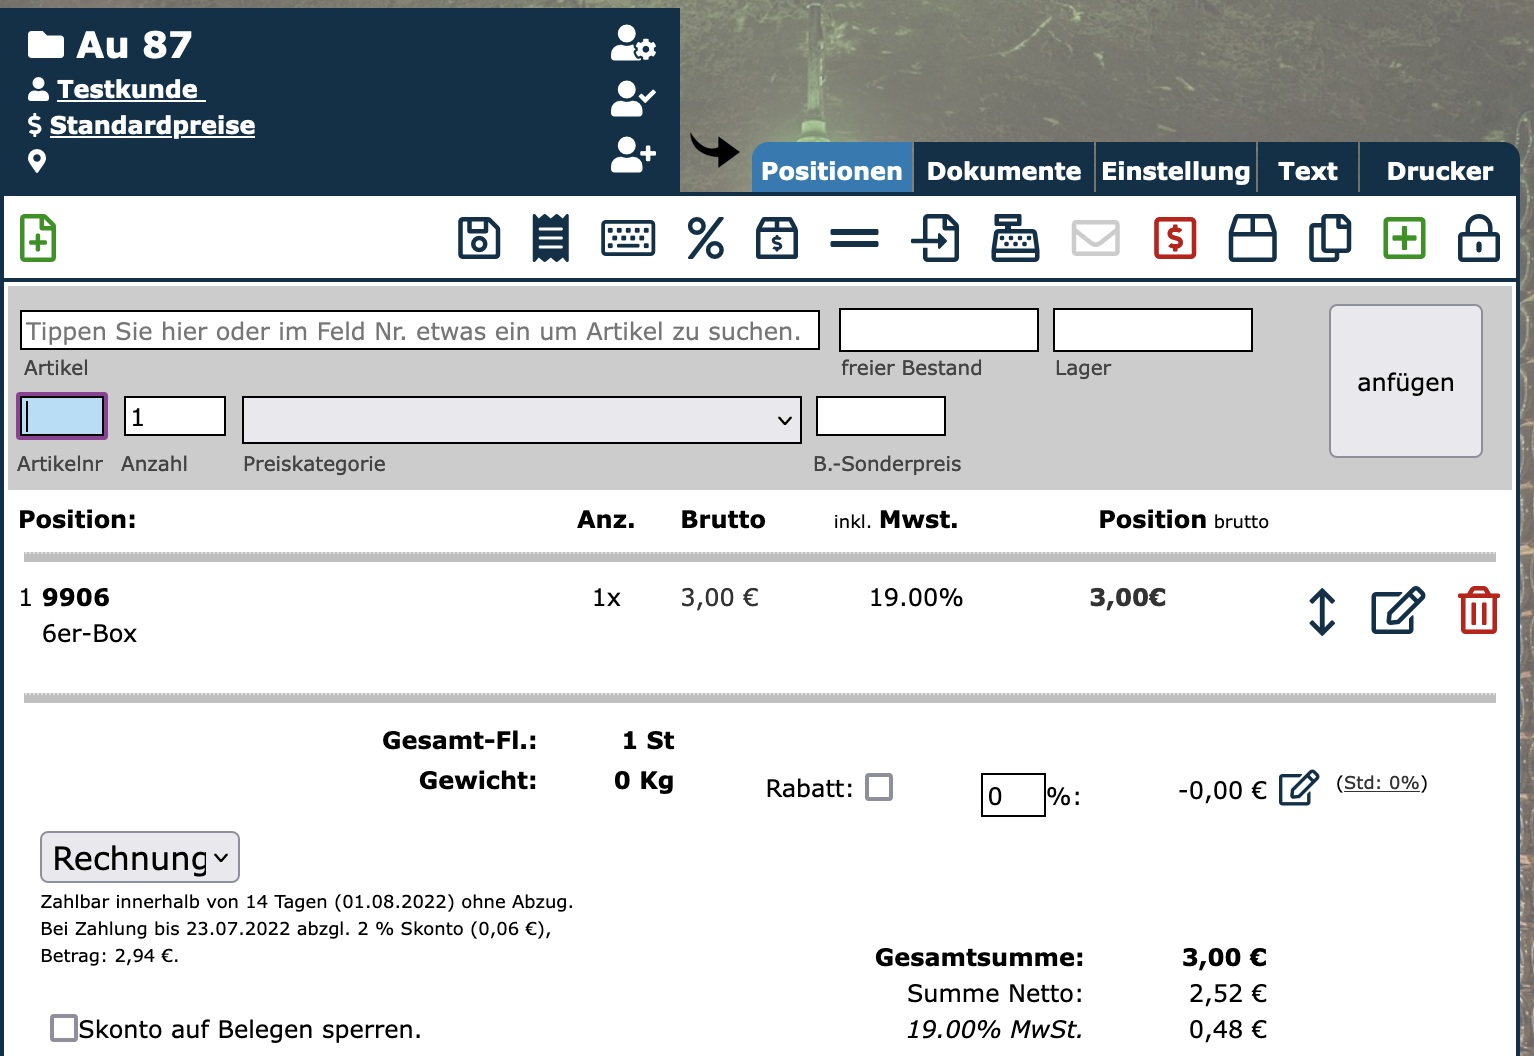Click the Anzahl quantity input field
1534x1056 pixels.
click(175, 416)
